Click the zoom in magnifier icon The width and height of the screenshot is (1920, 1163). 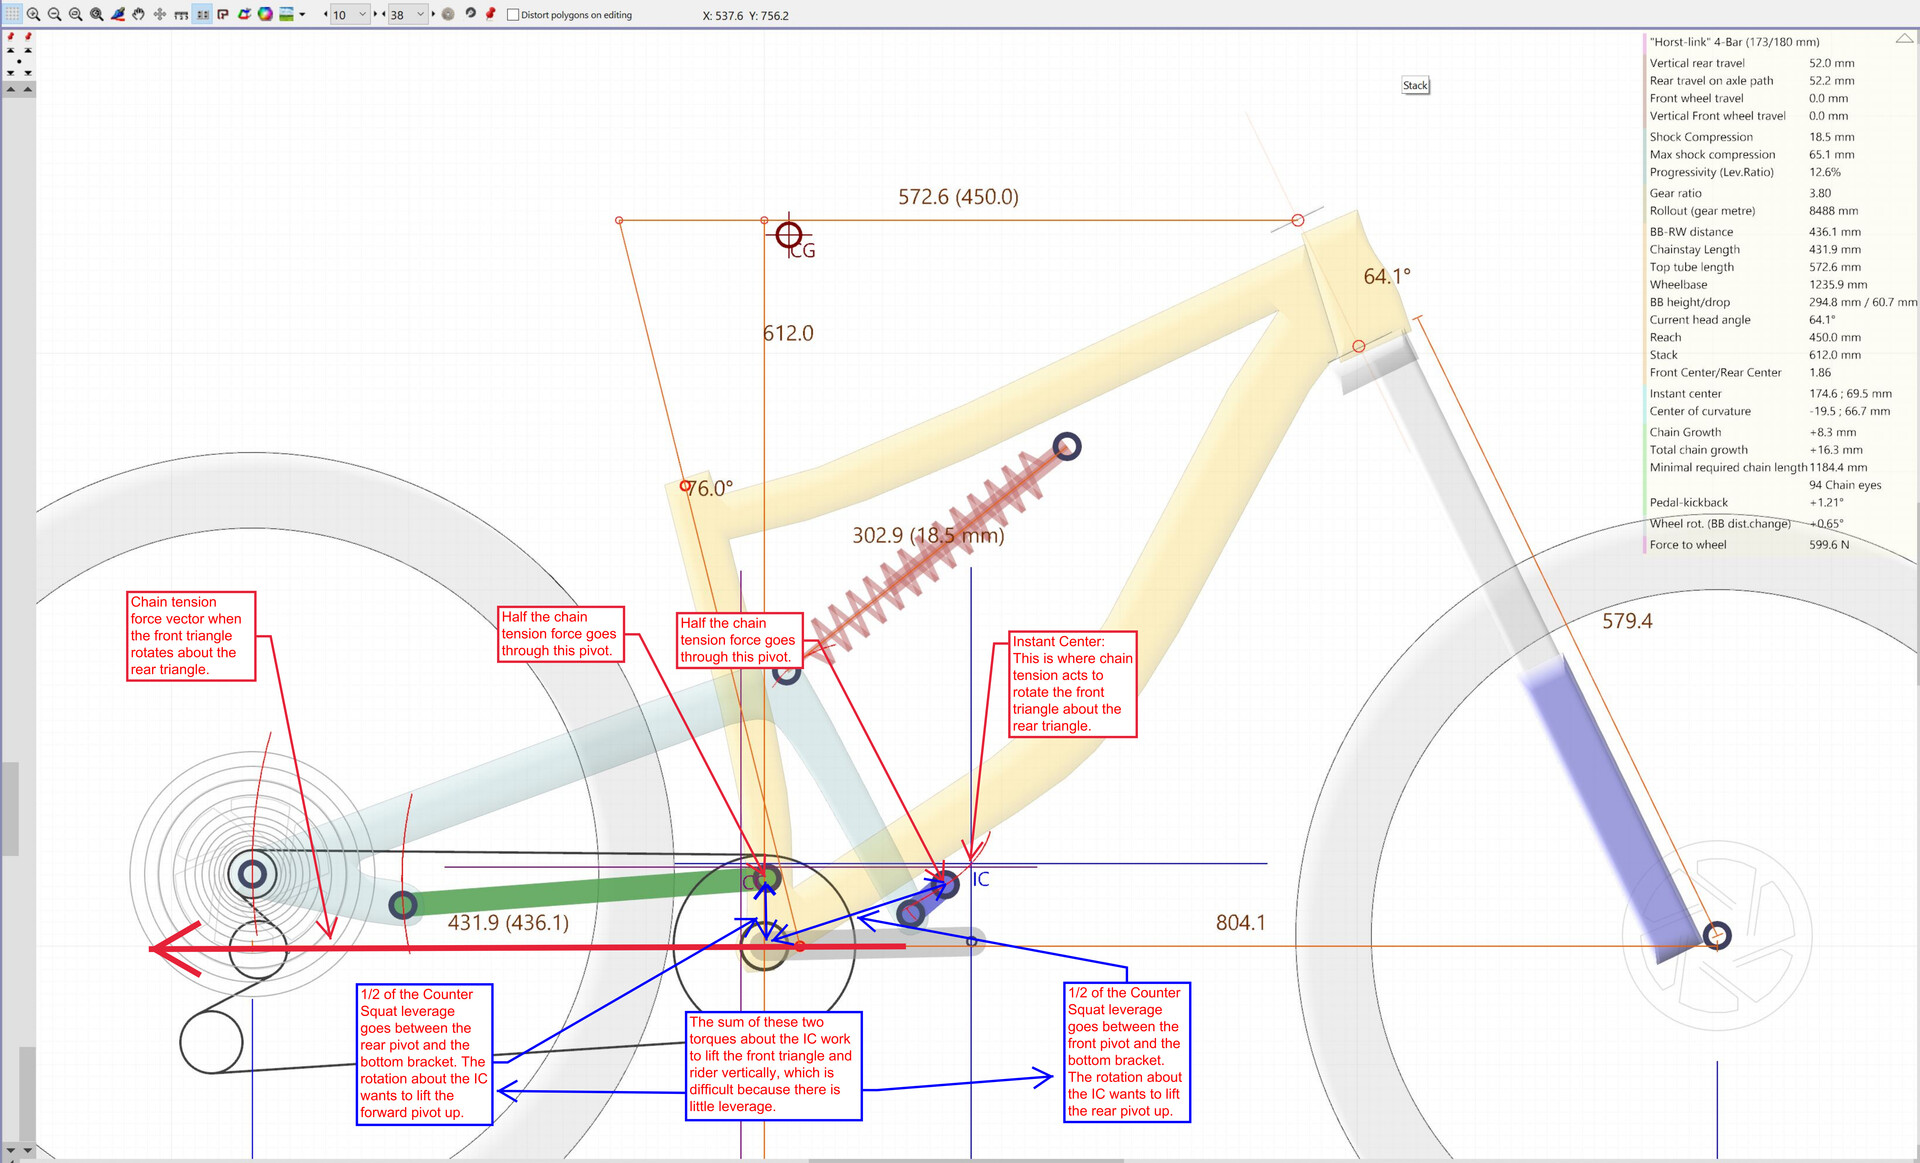pyautogui.click(x=33, y=14)
